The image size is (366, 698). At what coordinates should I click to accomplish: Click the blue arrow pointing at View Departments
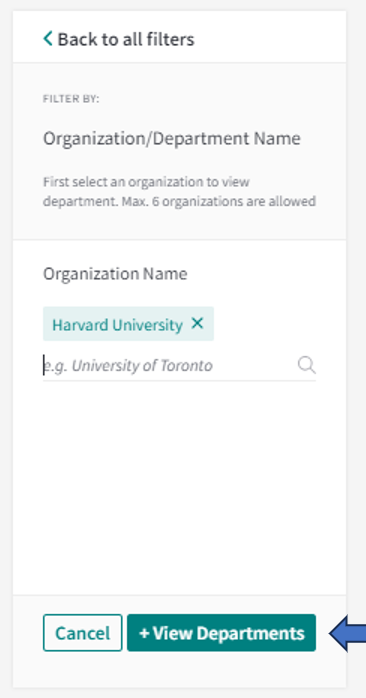(x=347, y=633)
